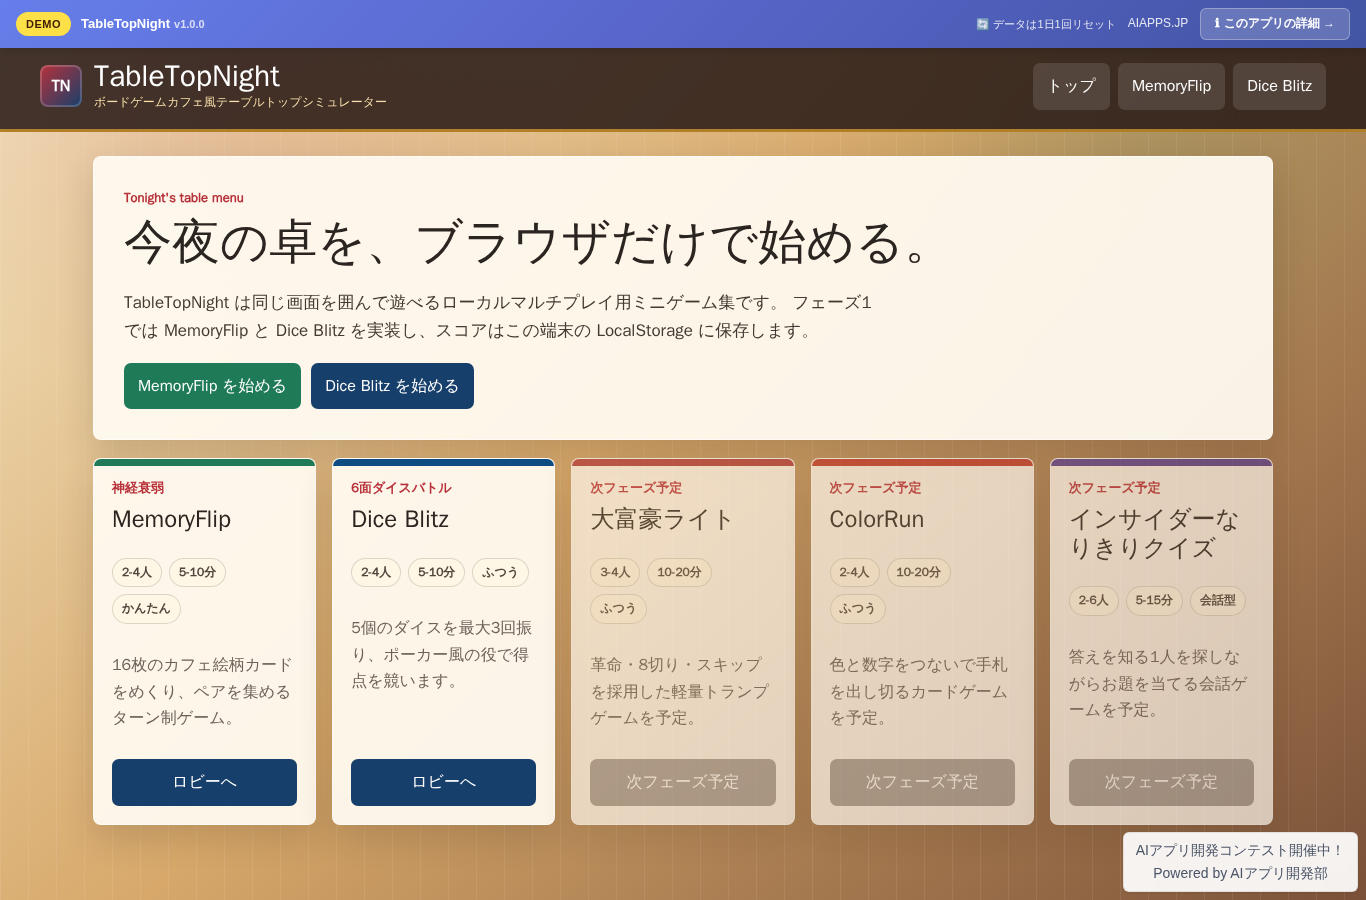Click the TableTopNight v1.0.0 top bar label
The height and width of the screenshot is (900, 1366).
[x=143, y=24]
